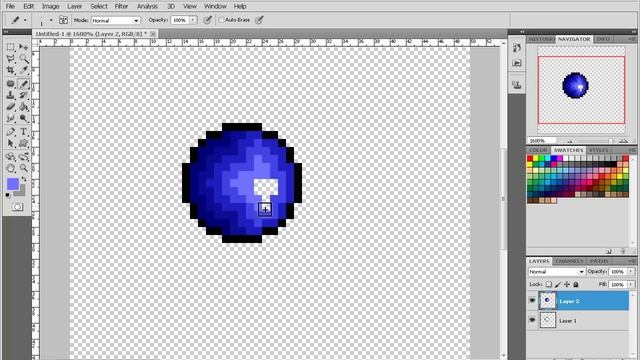Image resolution: width=640 pixels, height=360 pixels.
Task: Open the Layer menu
Action: click(x=74, y=7)
